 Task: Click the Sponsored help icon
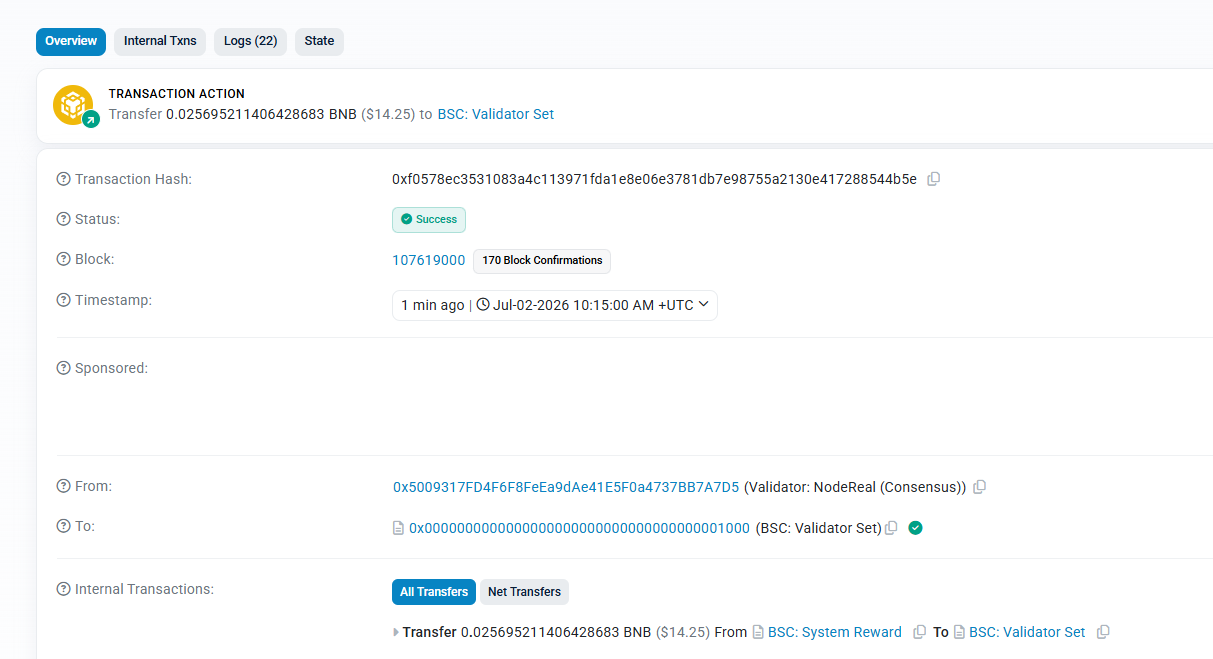(x=64, y=368)
